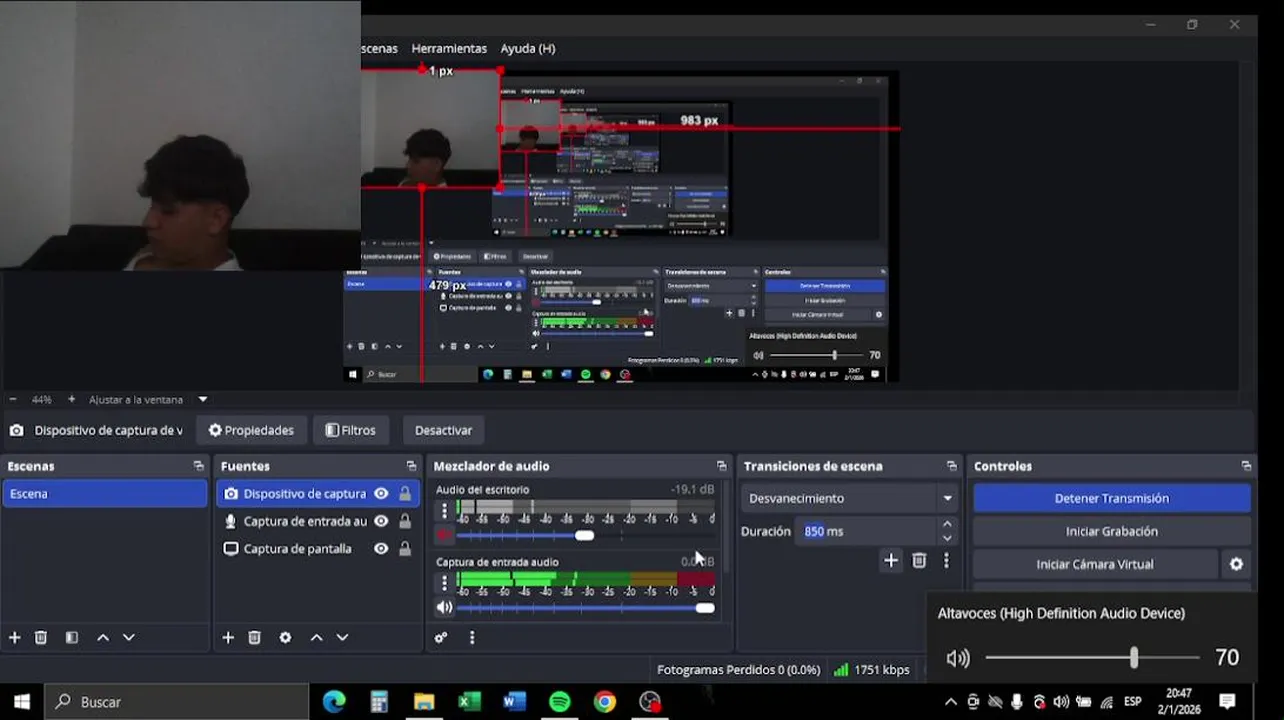Open the Ajustar a la ventana dropdown

[202, 399]
